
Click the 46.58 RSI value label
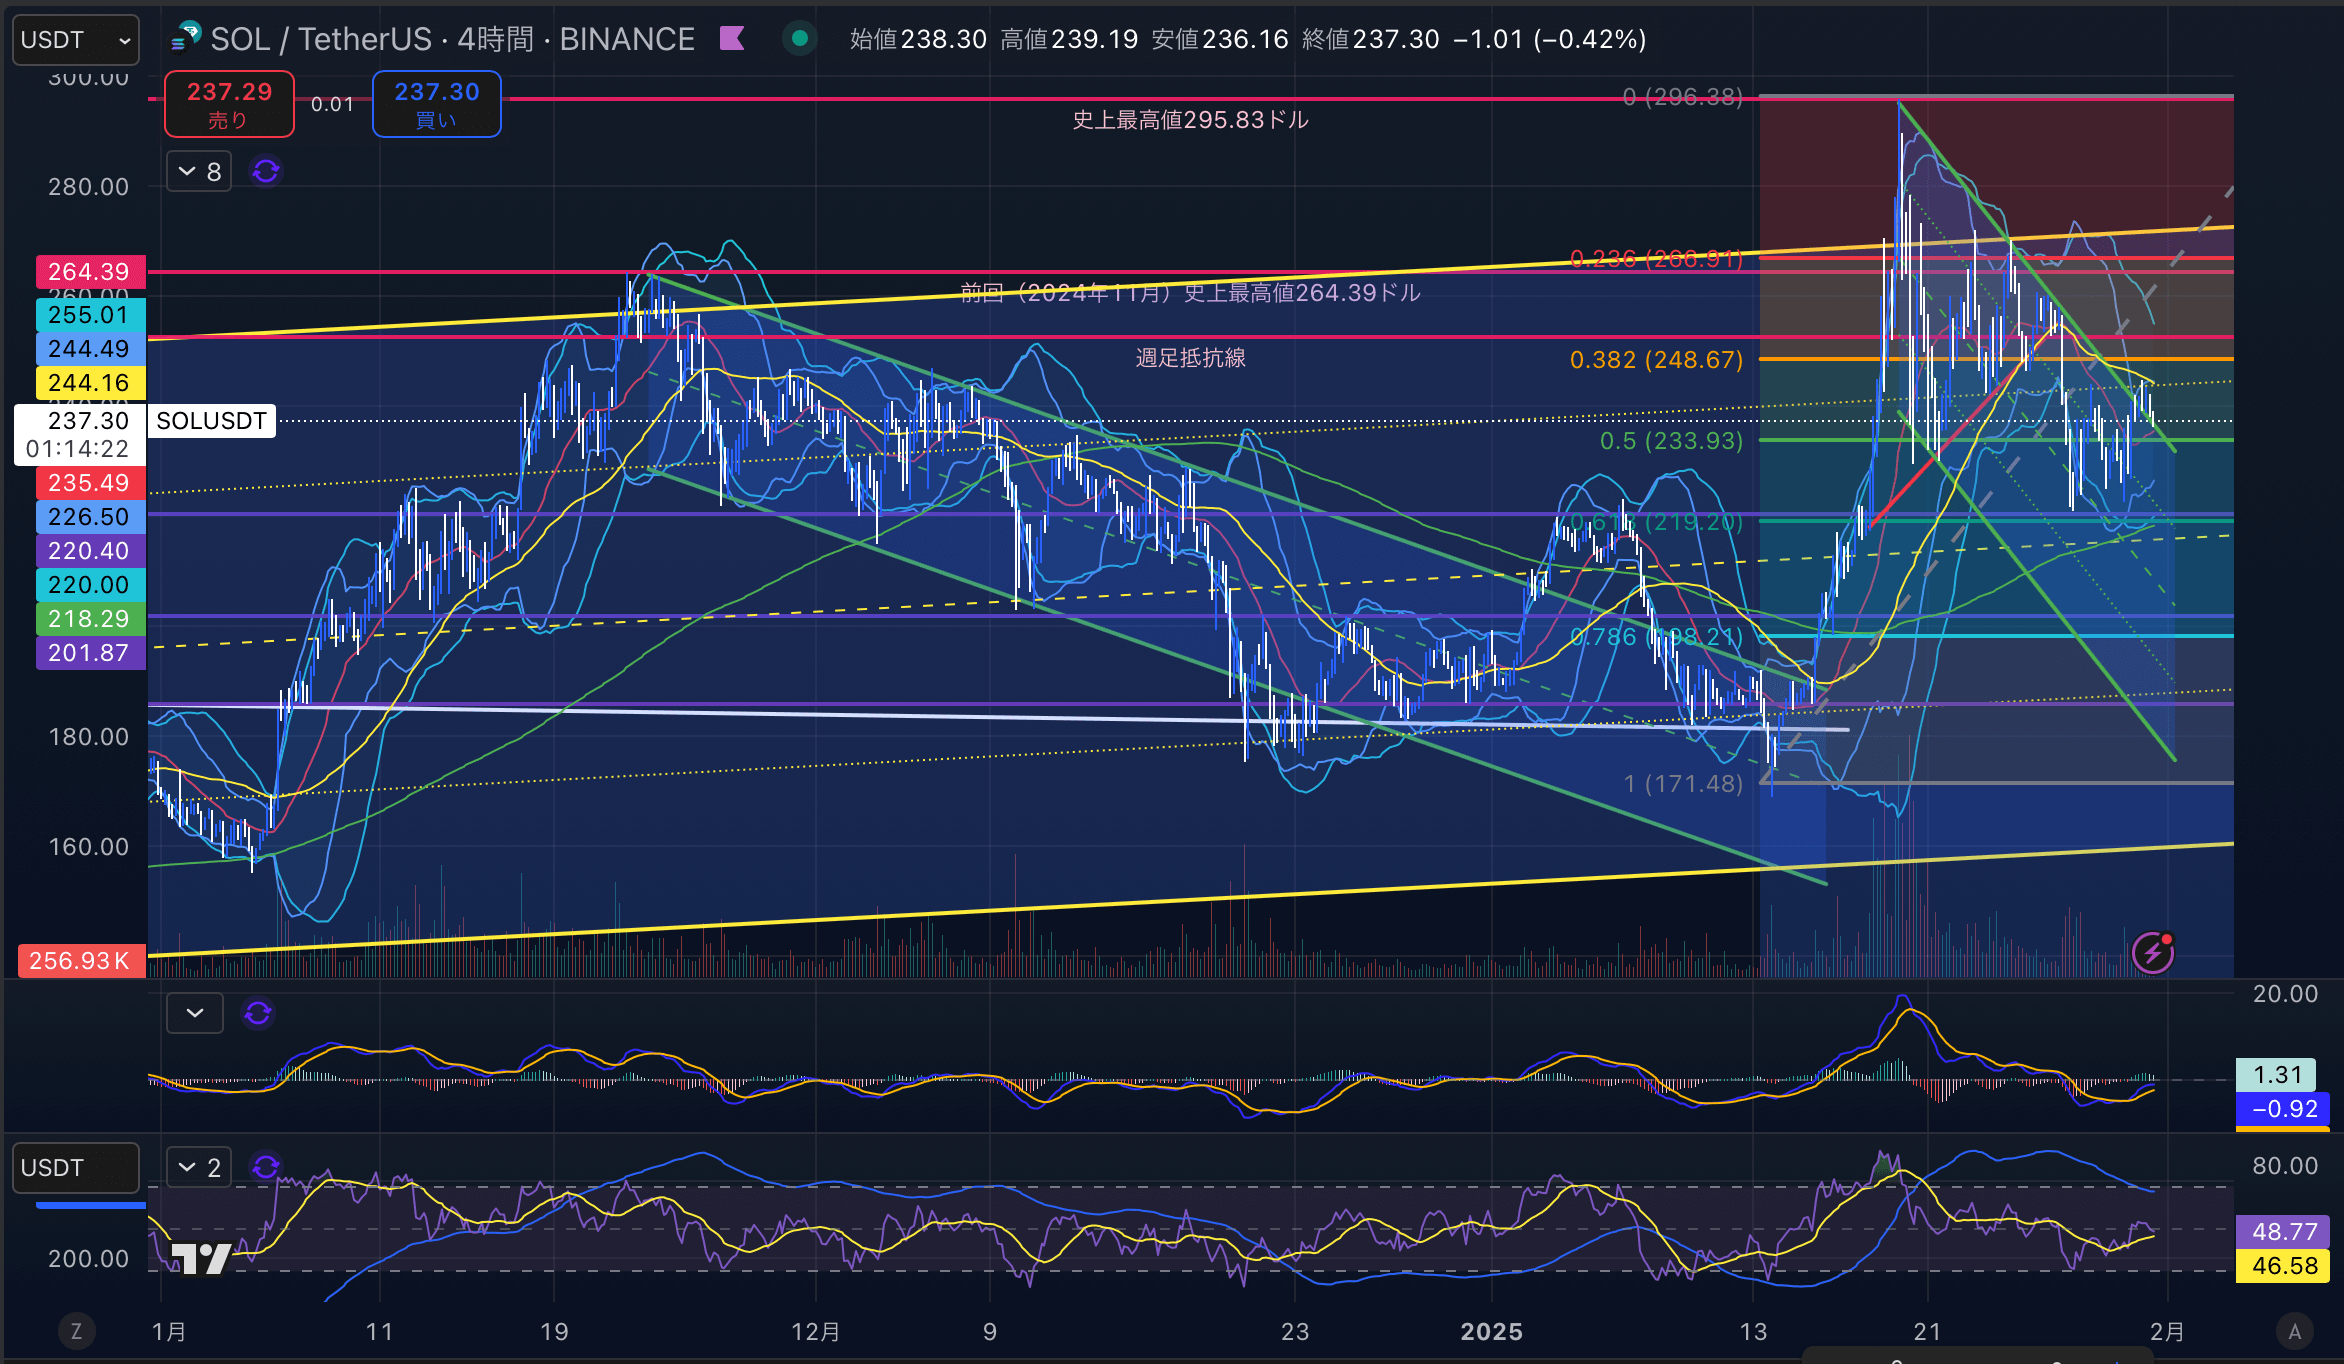2283,1266
